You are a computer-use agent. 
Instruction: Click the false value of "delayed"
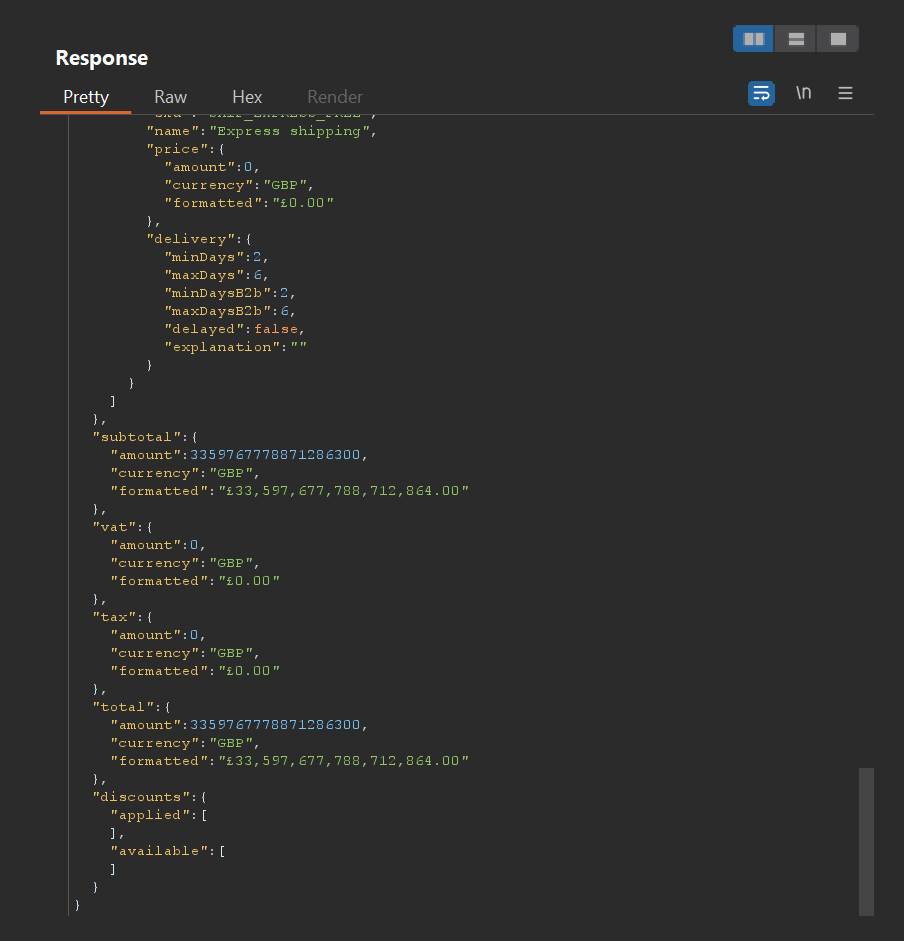(x=276, y=329)
